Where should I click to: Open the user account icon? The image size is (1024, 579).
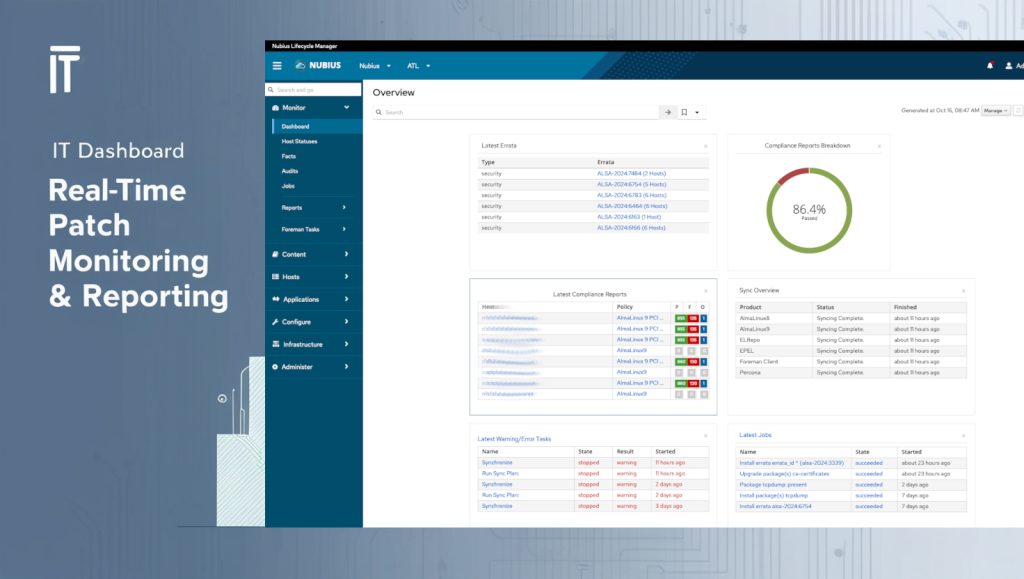(x=1009, y=66)
